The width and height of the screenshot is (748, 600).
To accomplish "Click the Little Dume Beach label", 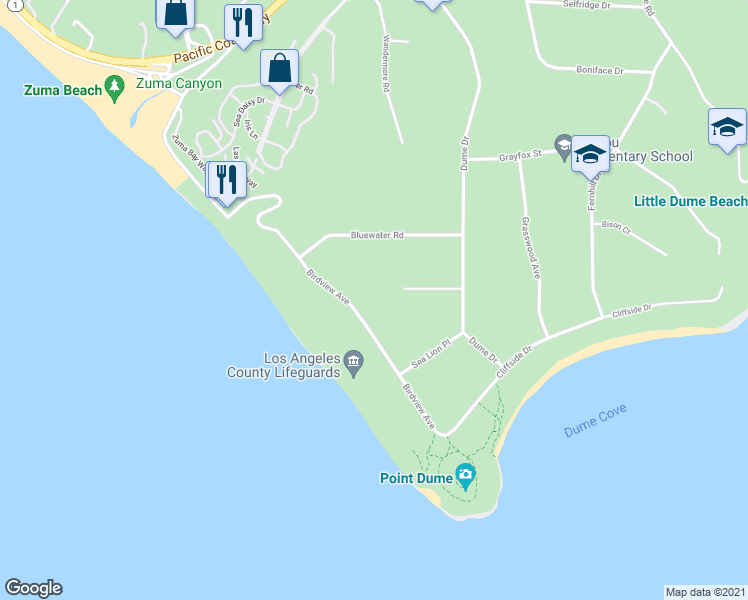I will tap(690, 201).
